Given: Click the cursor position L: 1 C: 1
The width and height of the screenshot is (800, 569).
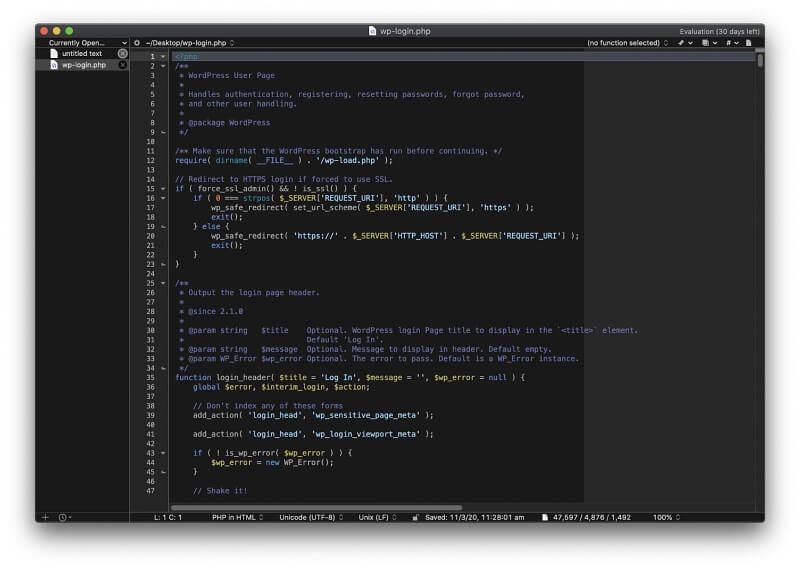Looking at the screenshot, I should pyautogui.click(x=167, y=517).
